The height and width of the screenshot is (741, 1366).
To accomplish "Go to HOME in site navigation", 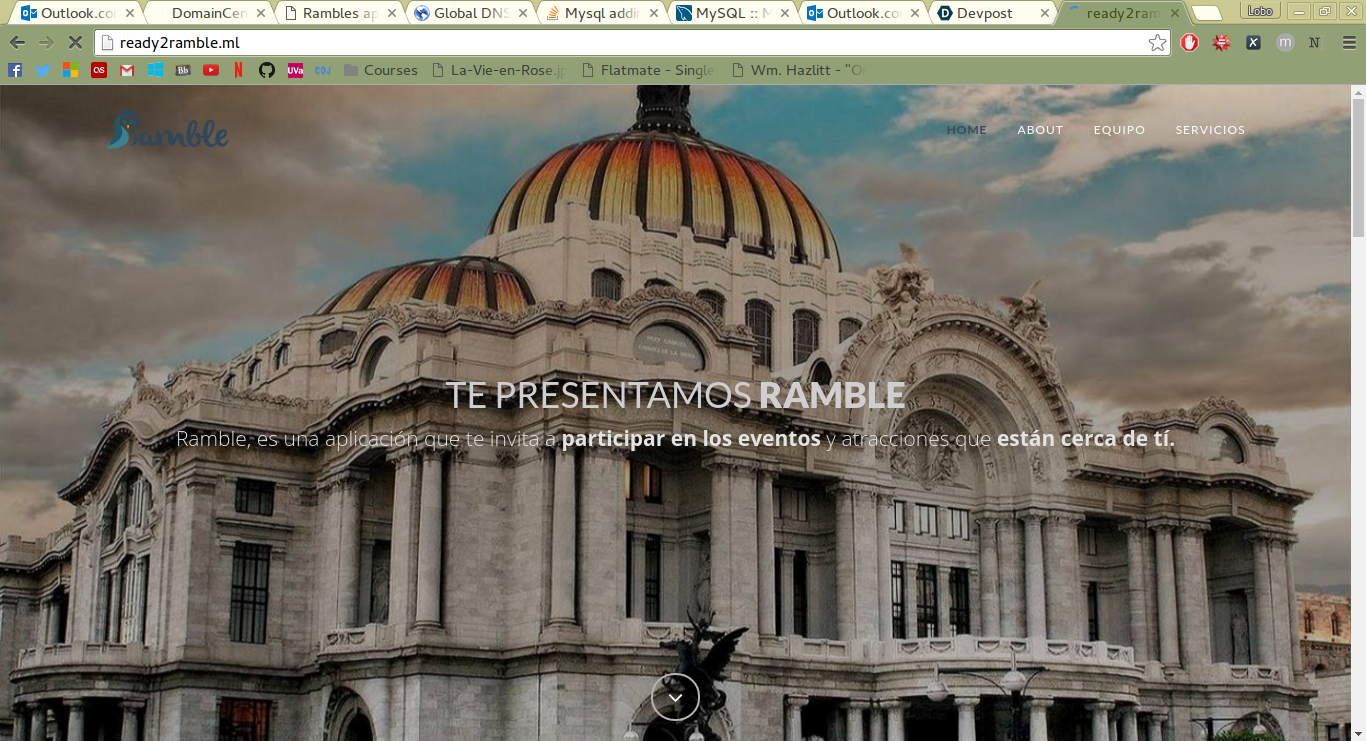I will (966, 130).
